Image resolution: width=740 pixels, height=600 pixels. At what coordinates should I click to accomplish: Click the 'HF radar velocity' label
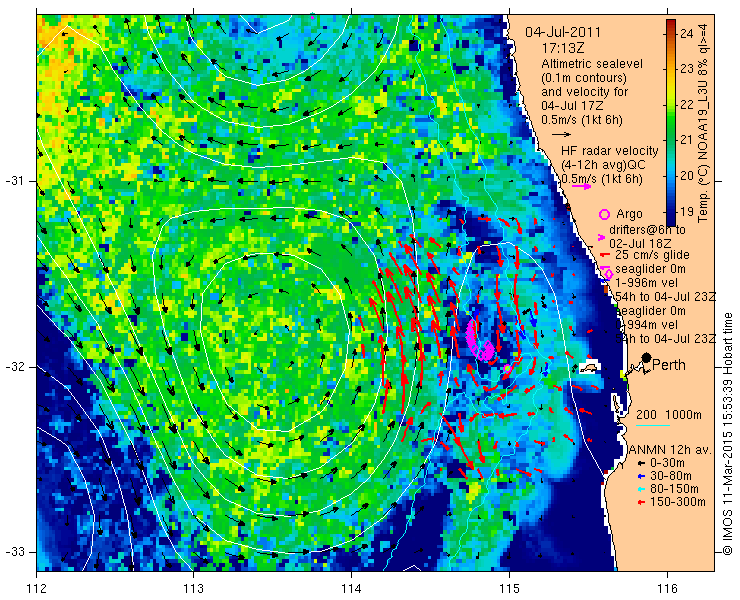(610, 151)
